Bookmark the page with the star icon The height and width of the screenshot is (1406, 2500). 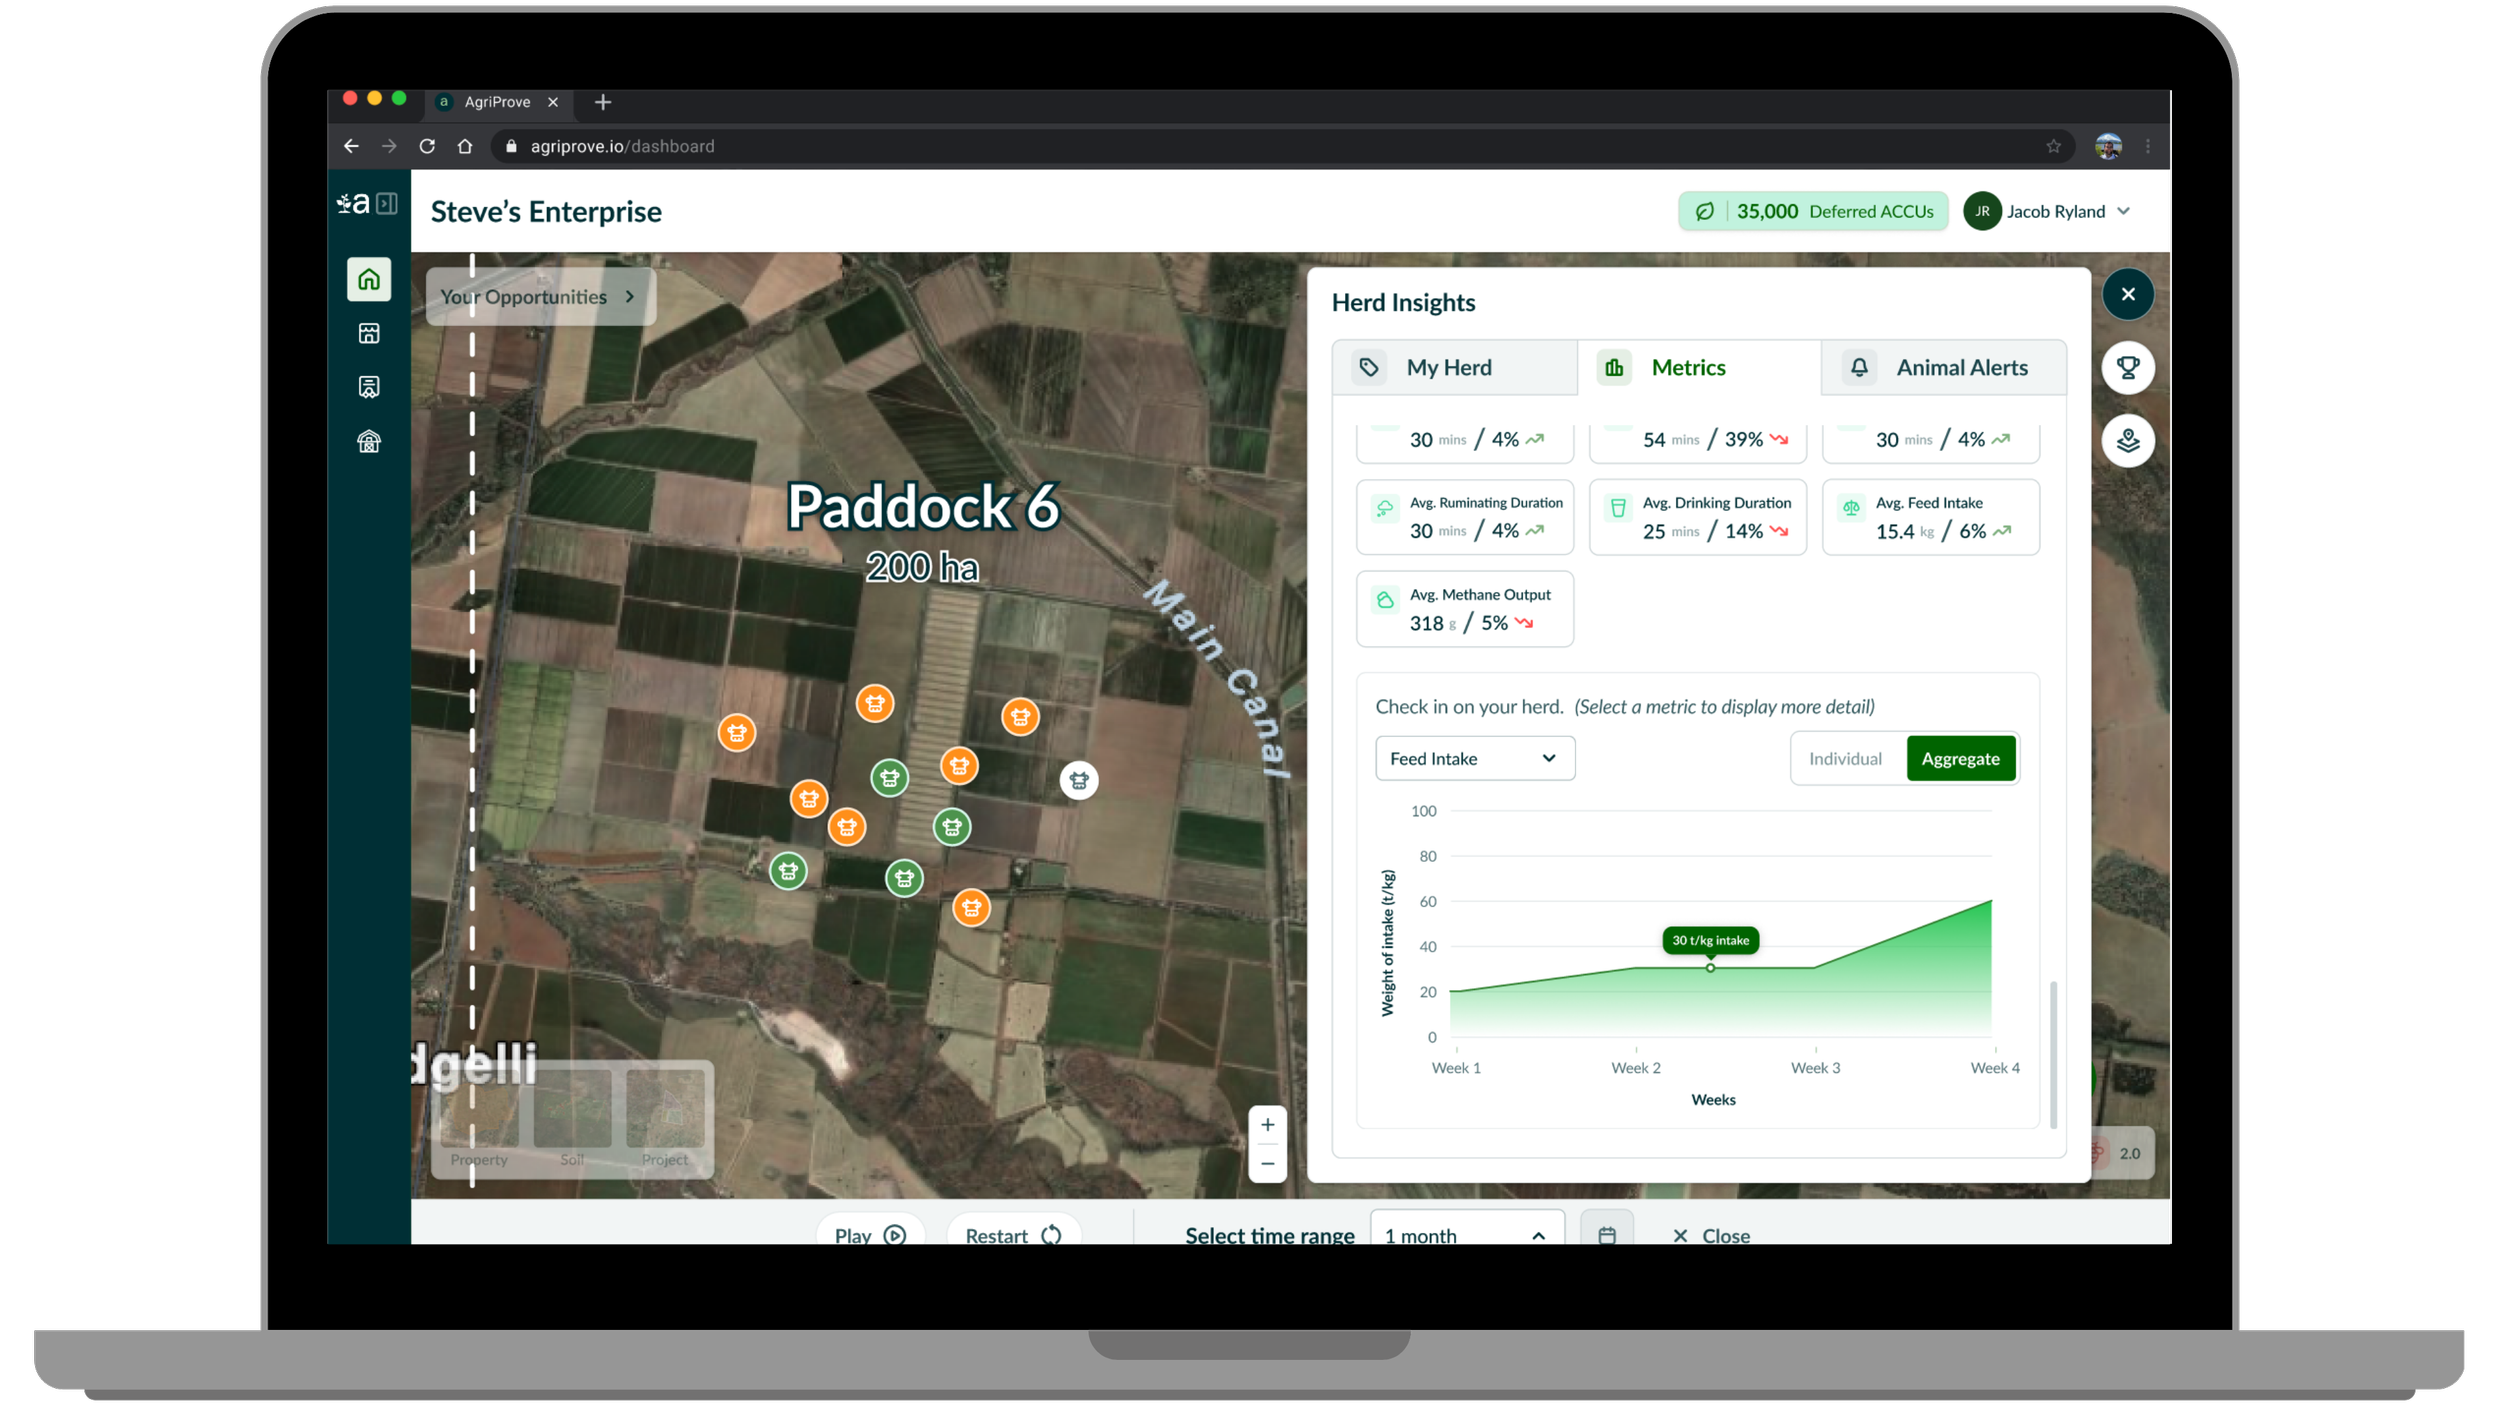(x=2053, y=146)
